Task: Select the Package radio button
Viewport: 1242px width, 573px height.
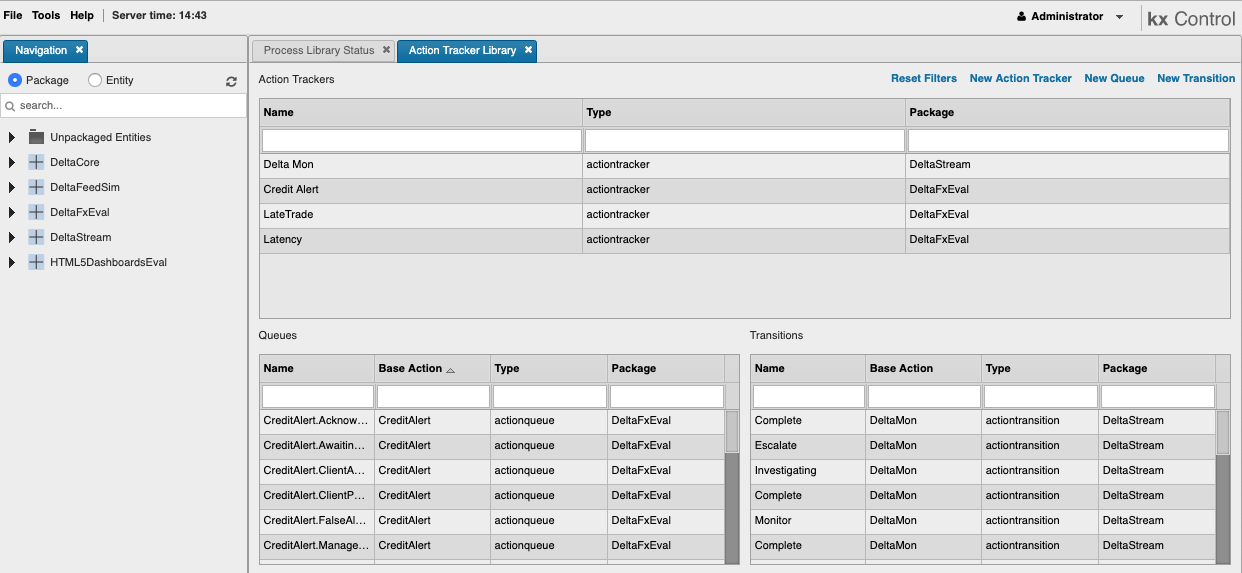Action: coord(15,80)
